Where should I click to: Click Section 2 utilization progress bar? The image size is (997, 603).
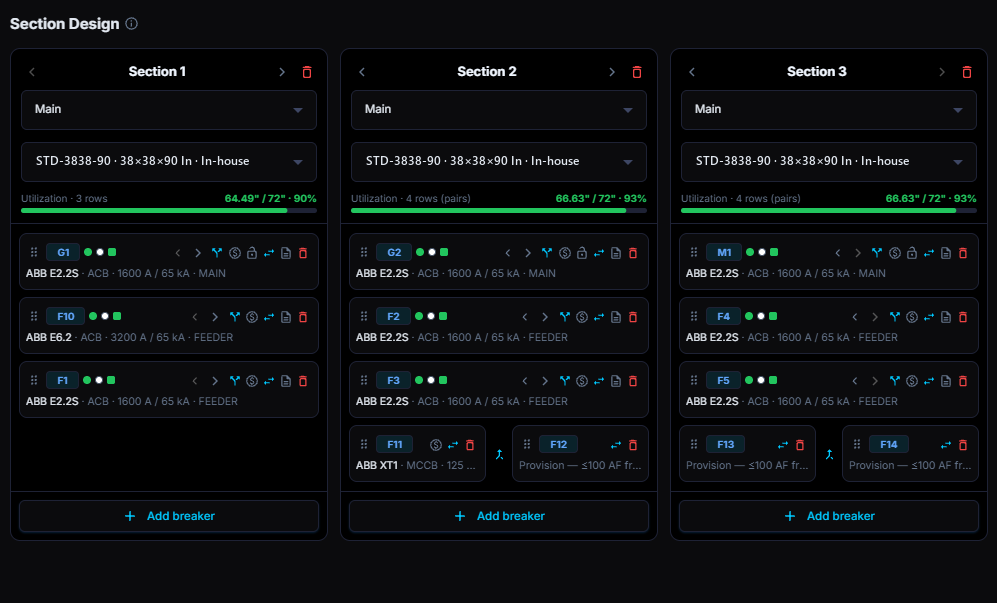coord(499,211)
